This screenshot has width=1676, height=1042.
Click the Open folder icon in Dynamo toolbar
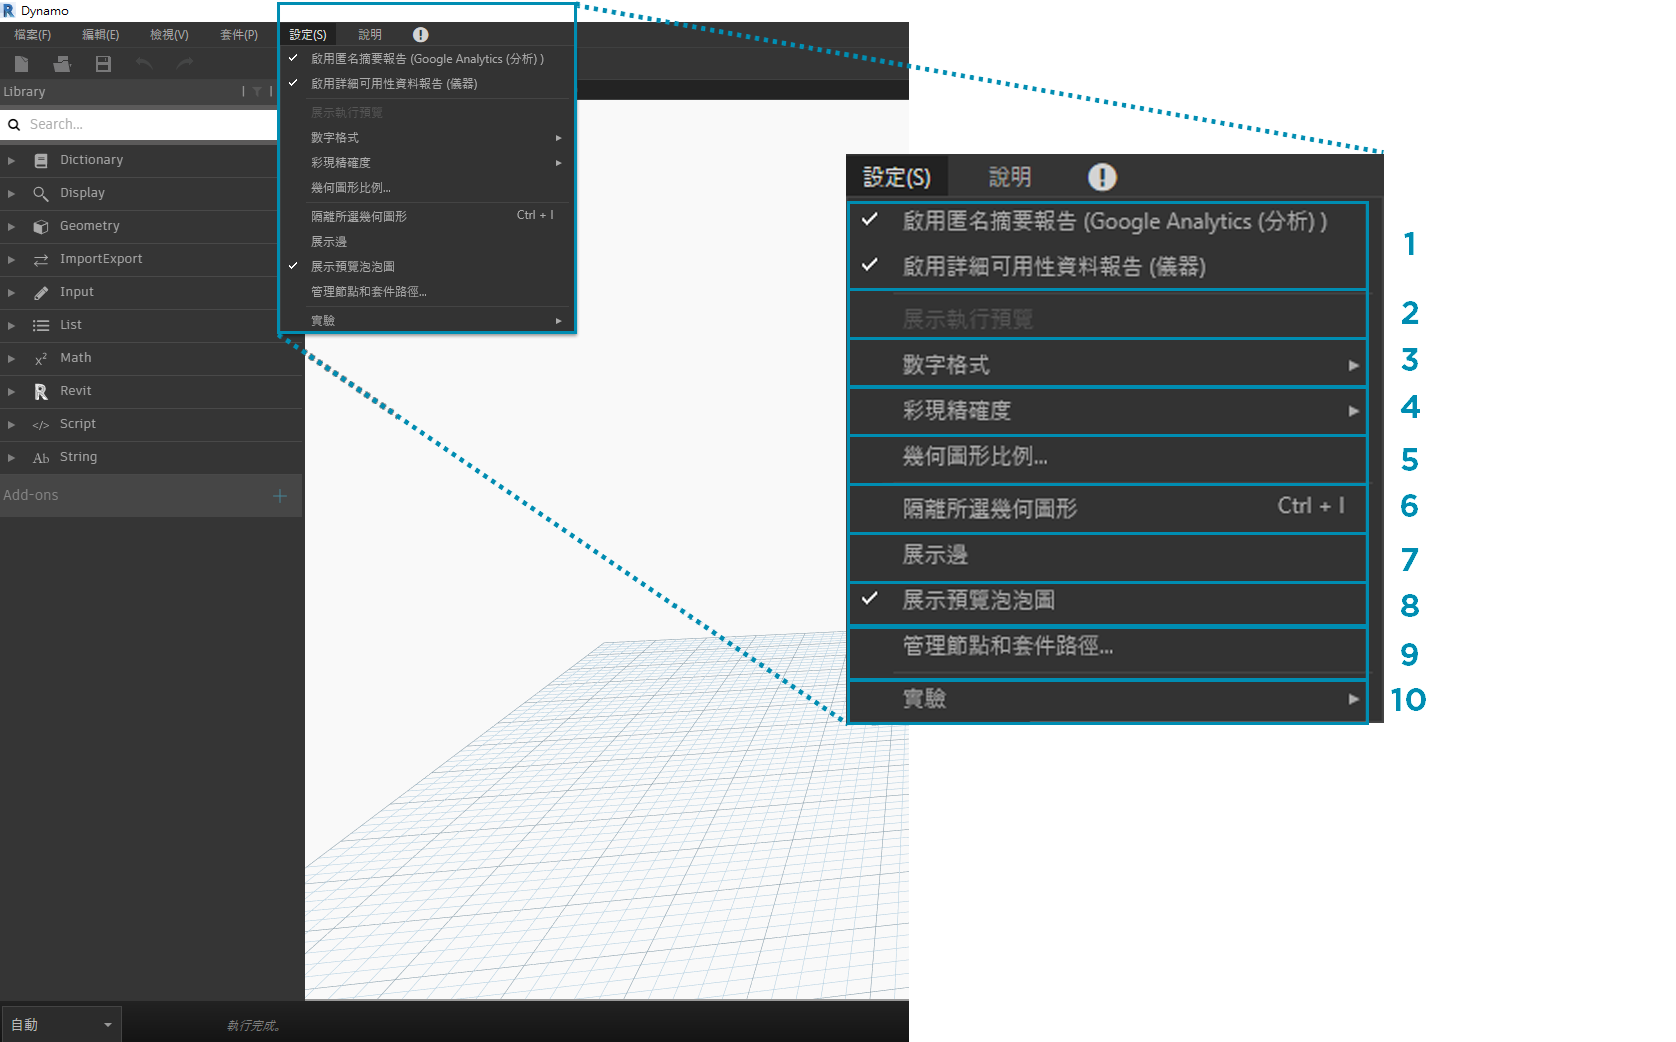click(x=62, y=64)
